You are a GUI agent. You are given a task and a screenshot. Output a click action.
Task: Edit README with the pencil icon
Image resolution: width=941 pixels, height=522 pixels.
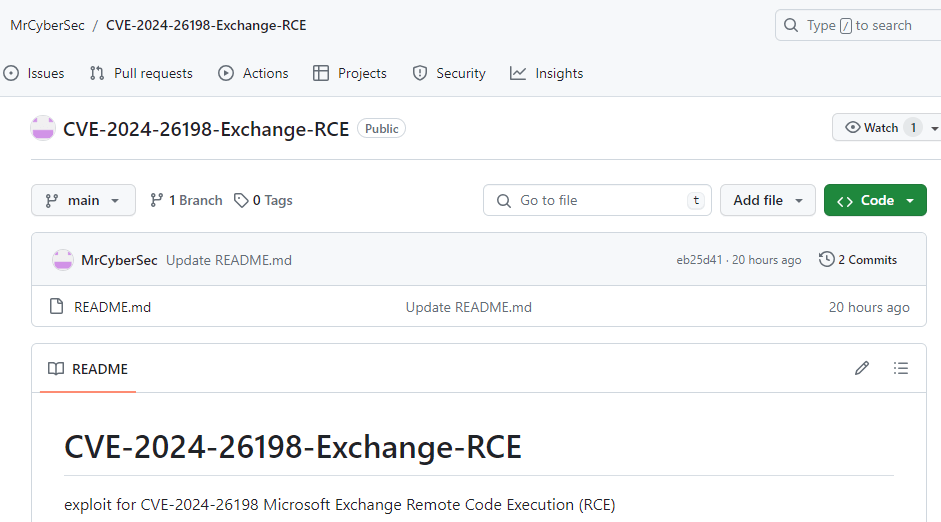click(862, 368)
